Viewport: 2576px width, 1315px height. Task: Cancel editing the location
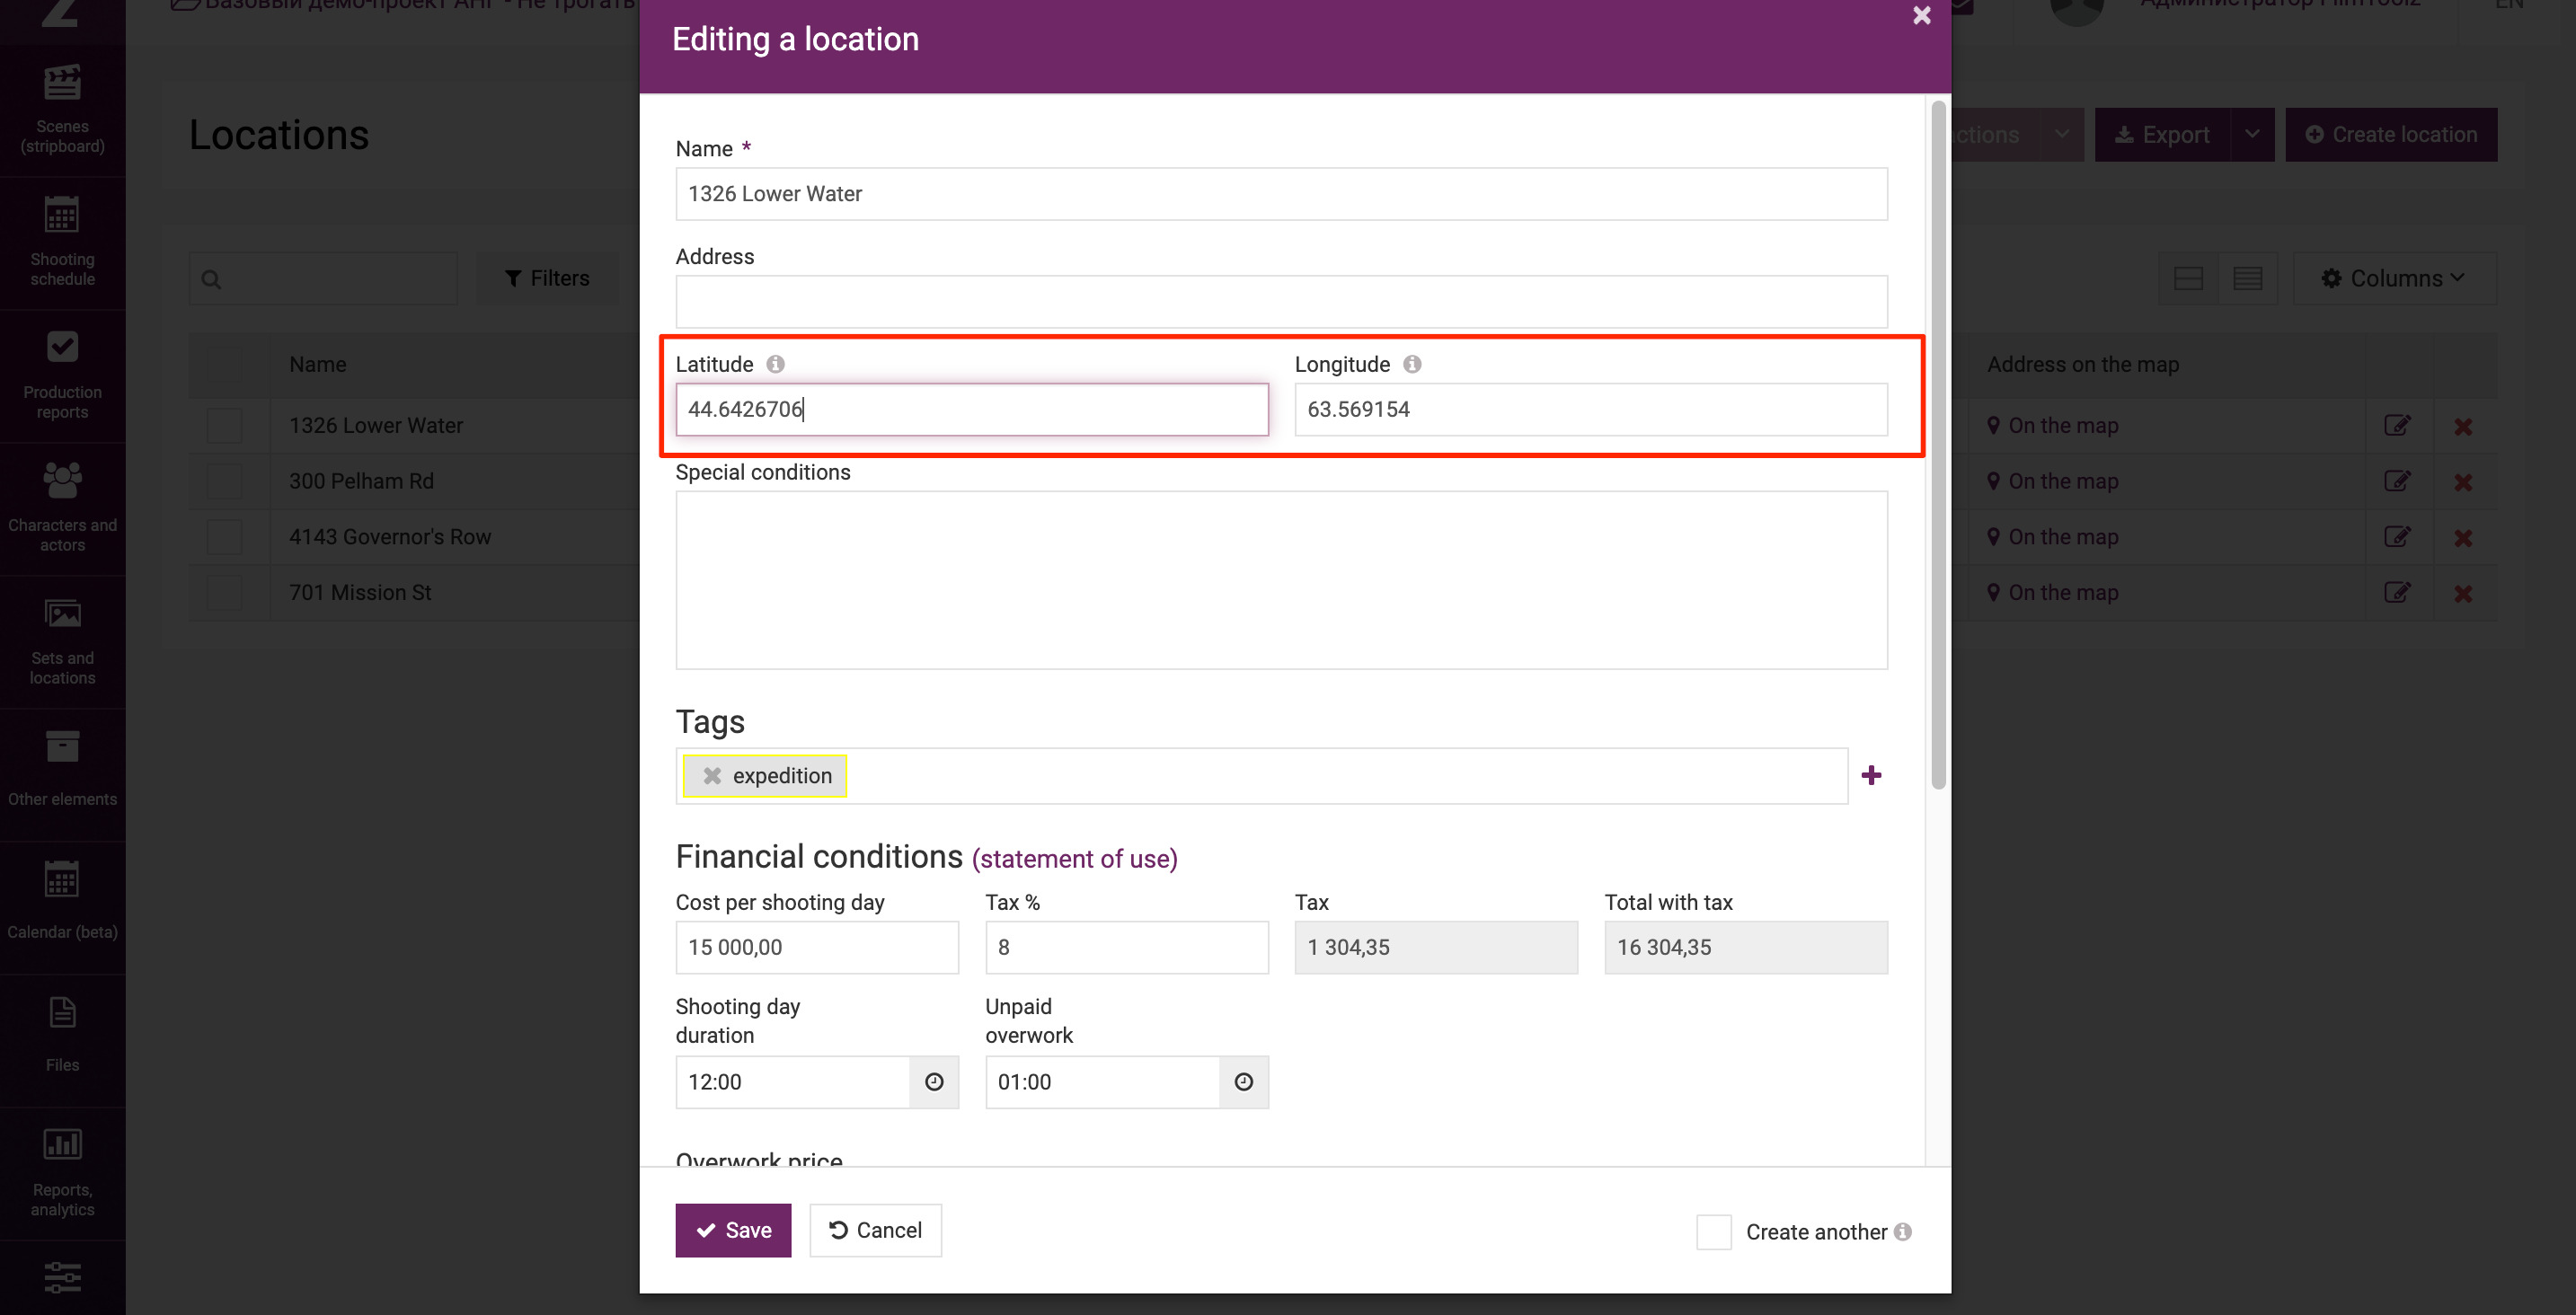875,1231
